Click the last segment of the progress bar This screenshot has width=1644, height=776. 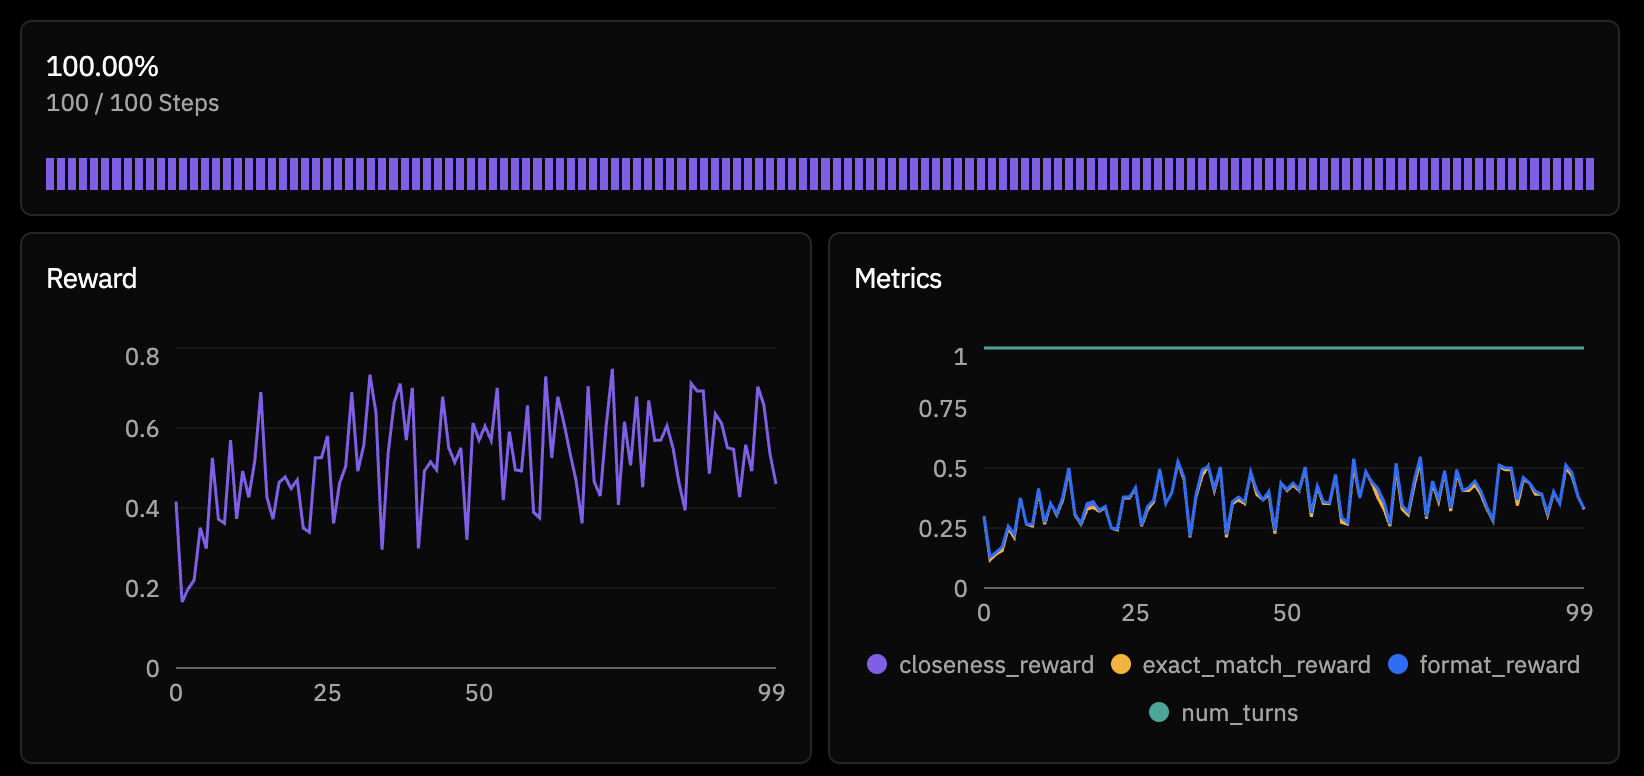click(1590, 174)
